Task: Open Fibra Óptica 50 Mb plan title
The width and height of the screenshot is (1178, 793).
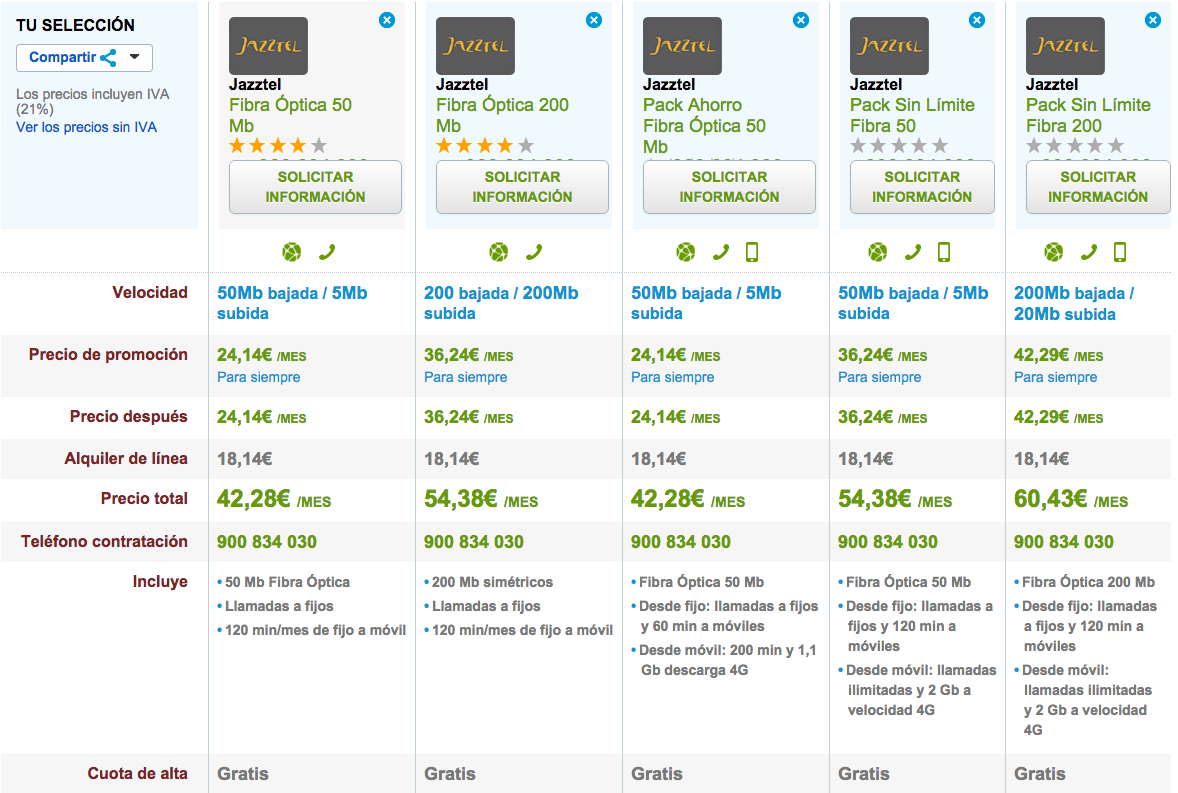Action: [290, 116]
